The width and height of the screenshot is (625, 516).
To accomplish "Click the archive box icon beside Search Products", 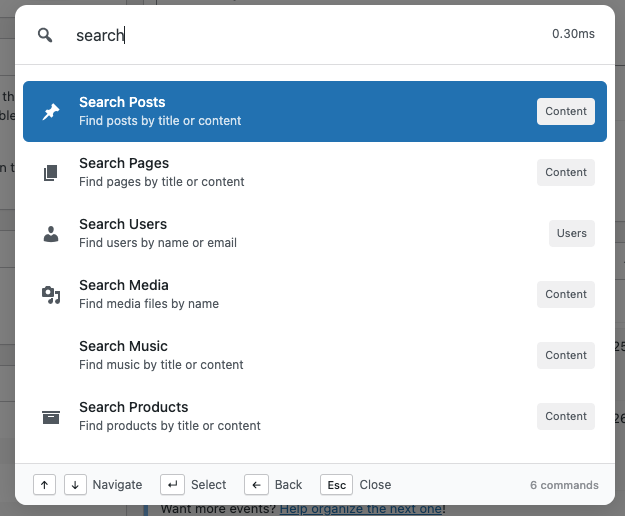I will point(51,417).
